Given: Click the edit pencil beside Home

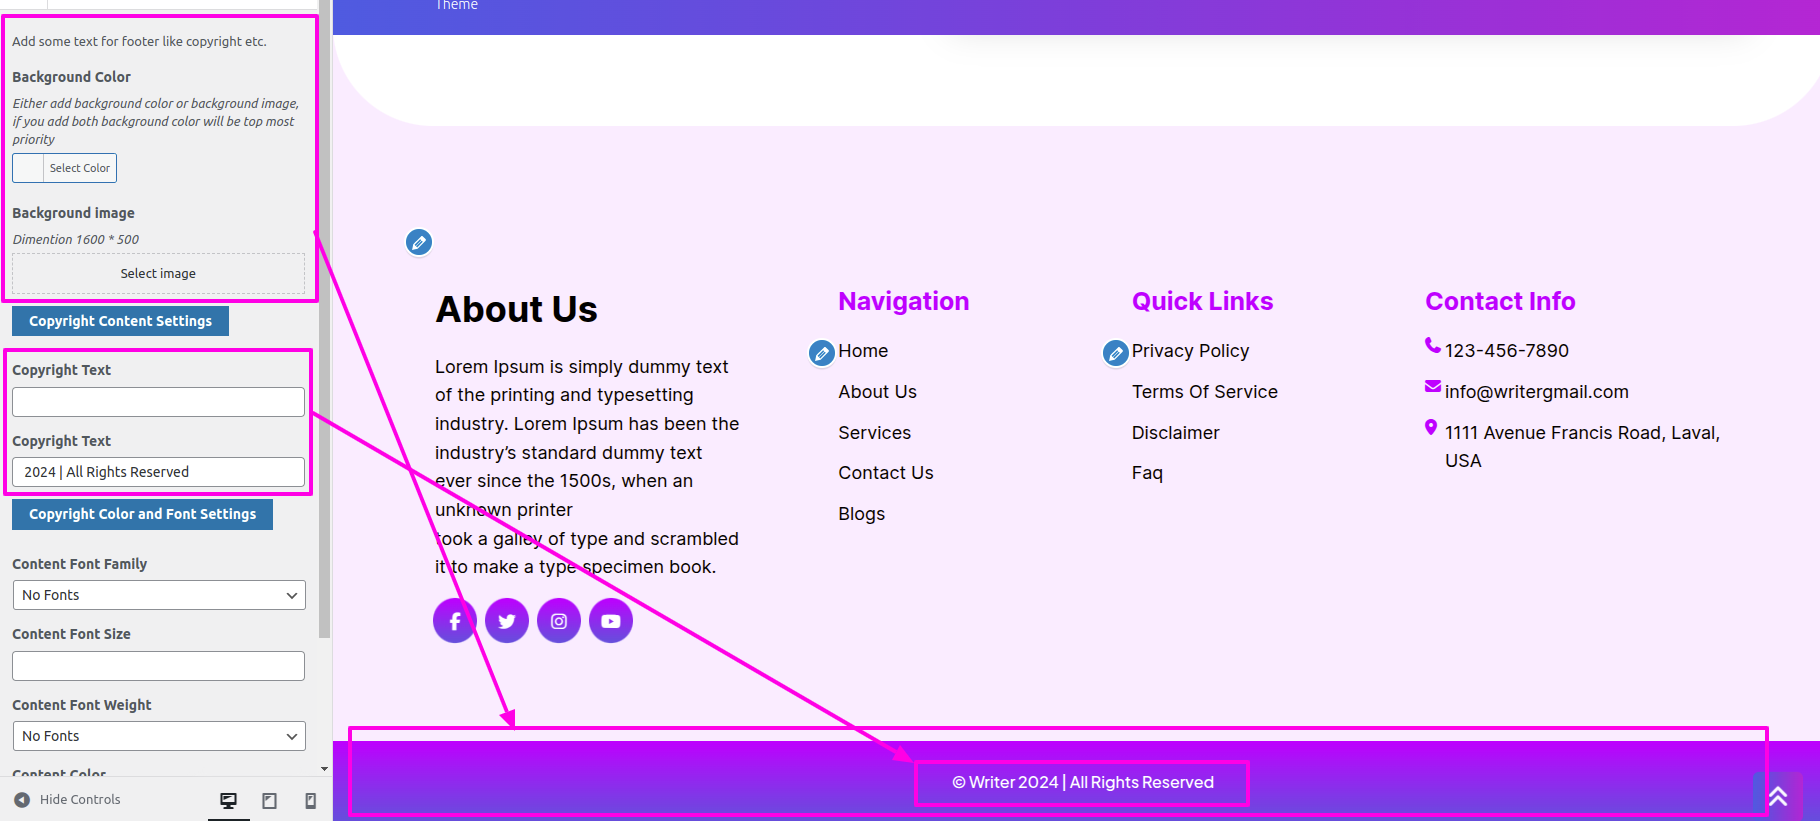Looking at the screenshot, I should [822, 353].
